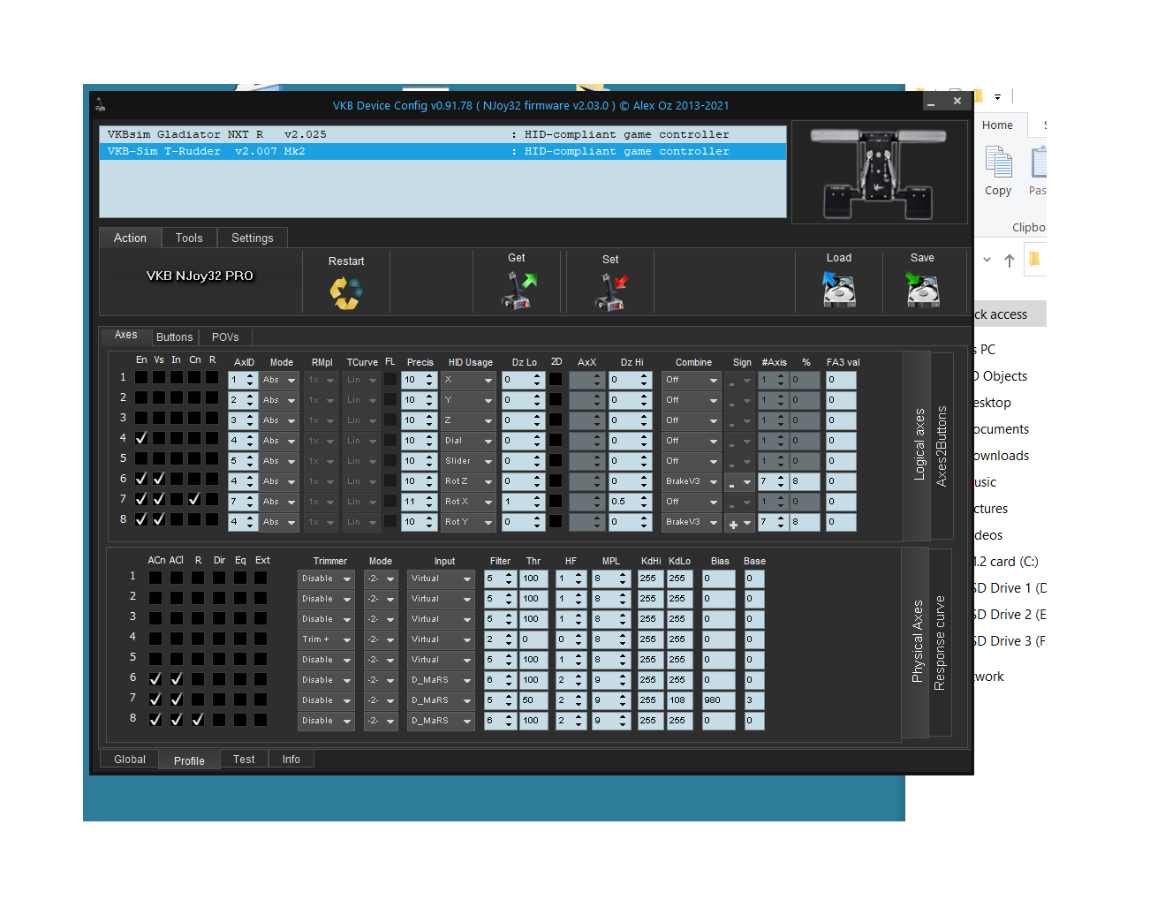Toggle 2D checkbox for logical axis 2

556,400
